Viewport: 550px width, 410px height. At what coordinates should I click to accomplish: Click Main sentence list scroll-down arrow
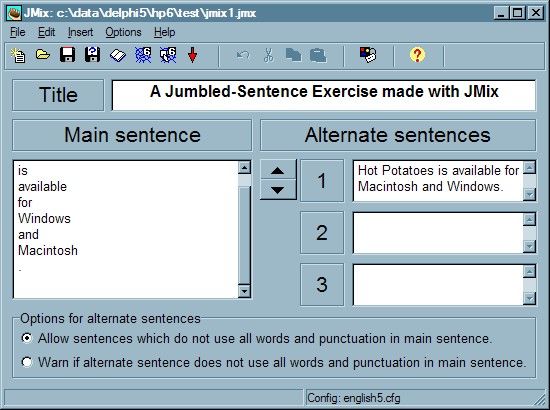click(x=244, y=291)
